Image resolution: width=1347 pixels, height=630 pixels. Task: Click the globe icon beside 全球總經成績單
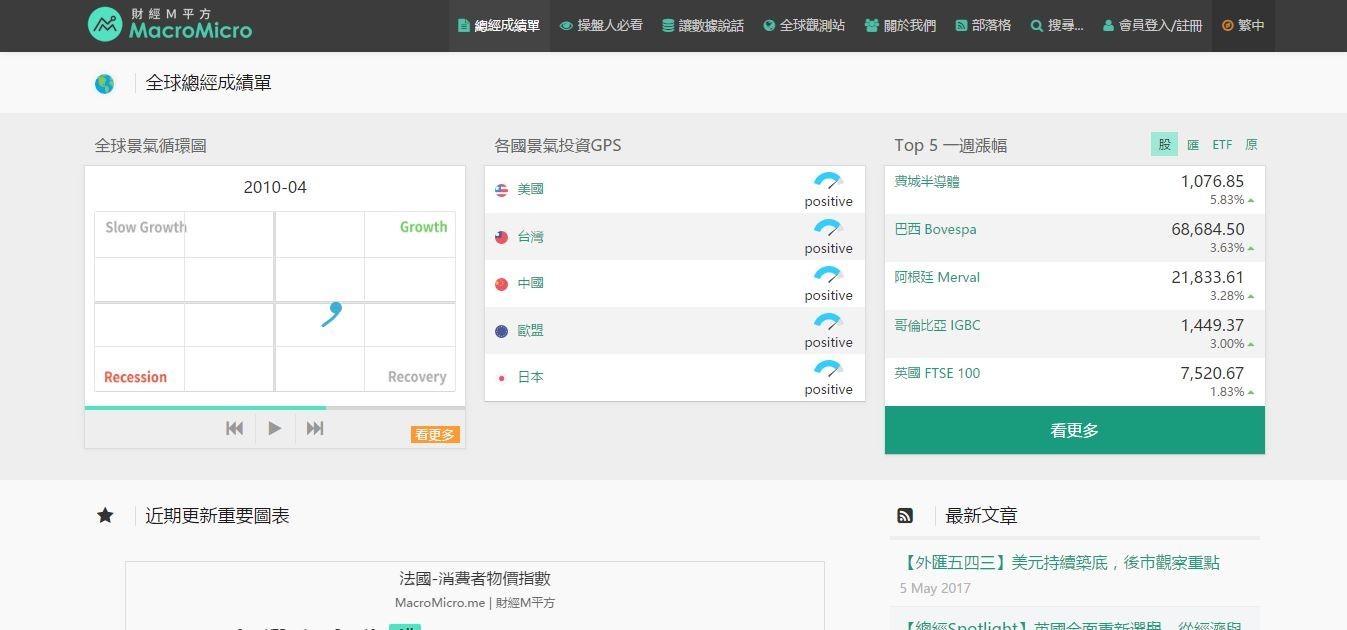click(x=104, y=84)
